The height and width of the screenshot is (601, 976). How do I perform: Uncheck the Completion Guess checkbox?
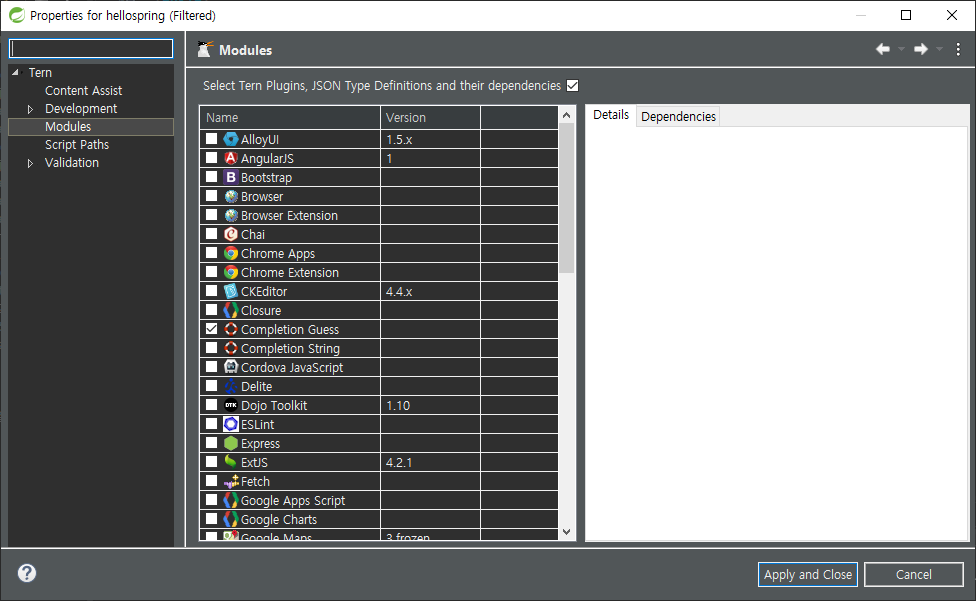(212, 328)
